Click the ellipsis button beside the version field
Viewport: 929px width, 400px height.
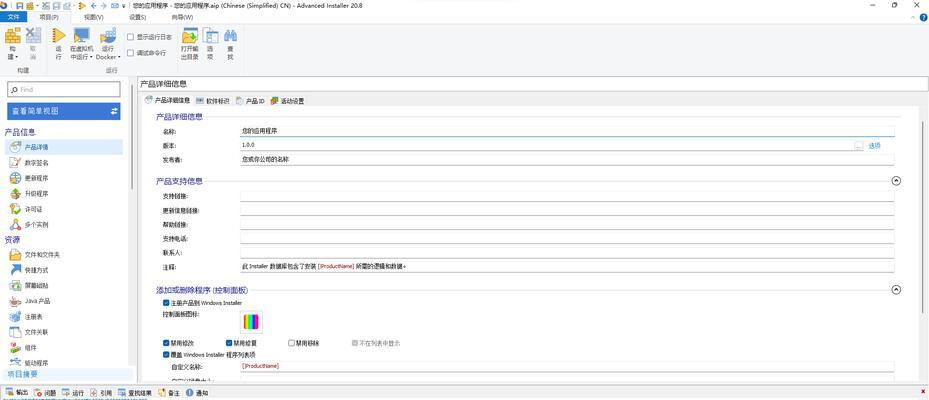click(859, 146)
